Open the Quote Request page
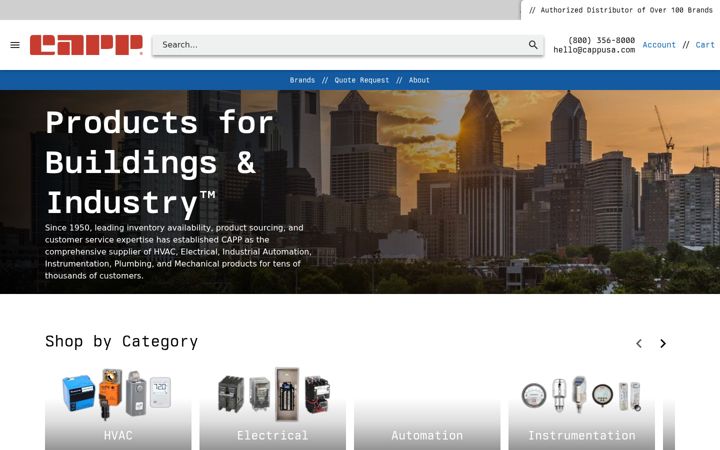The height and width of the screenshot is (450, 720). [361, 80]
